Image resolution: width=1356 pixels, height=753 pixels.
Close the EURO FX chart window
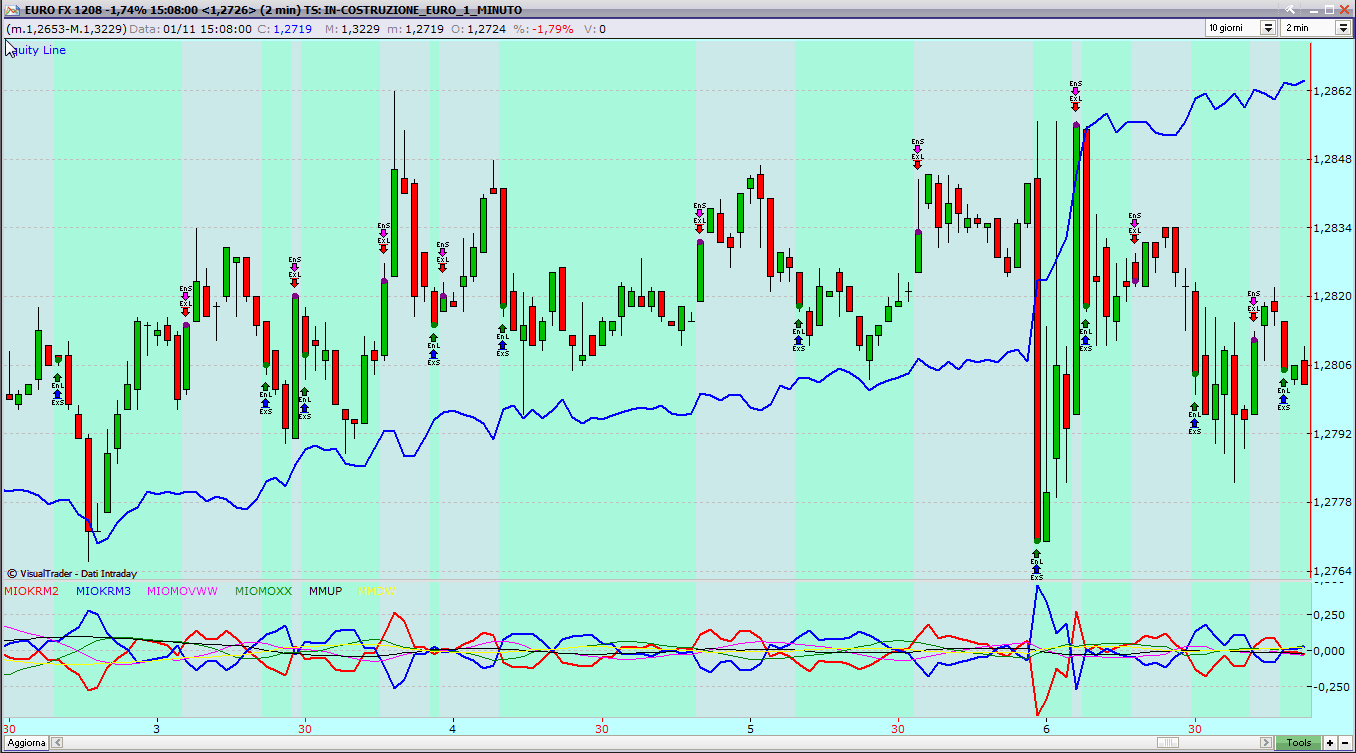[1344, 9]
